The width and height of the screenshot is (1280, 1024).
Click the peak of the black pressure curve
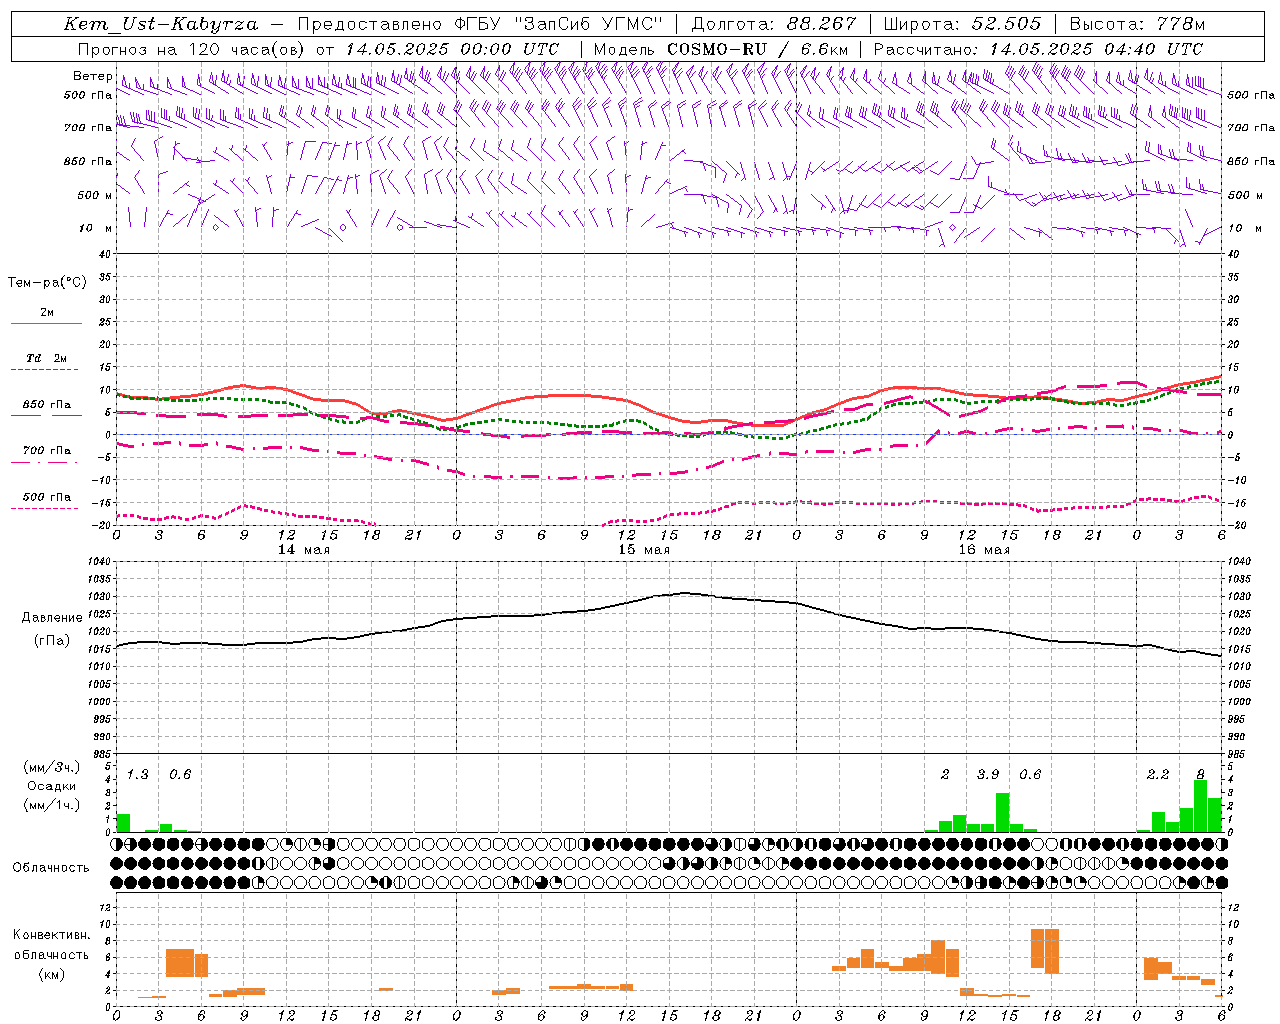click(x=685, y=593)
